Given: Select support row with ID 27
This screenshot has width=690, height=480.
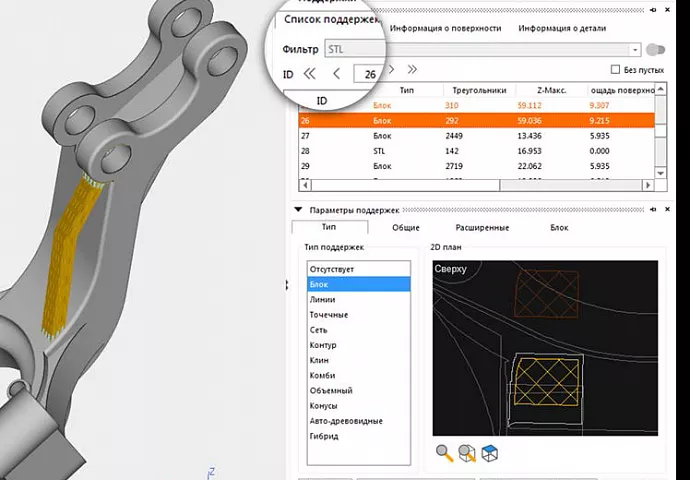Looking at the screenshot, I should [477, 136].
